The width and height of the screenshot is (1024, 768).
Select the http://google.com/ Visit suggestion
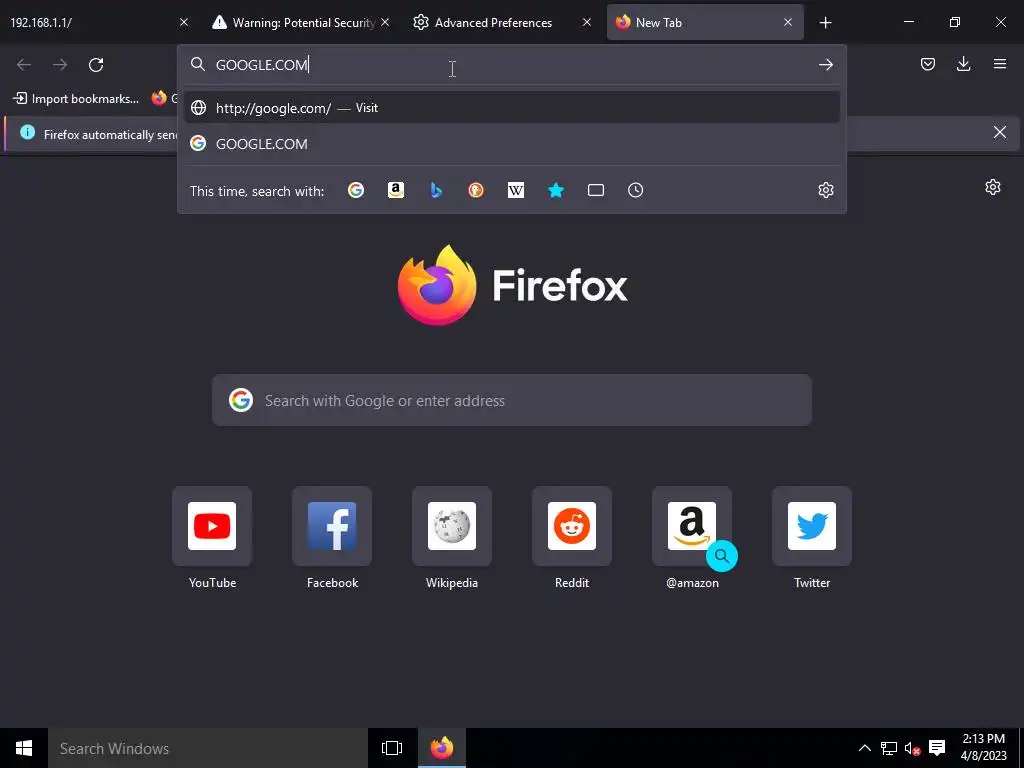pos(512,108)
